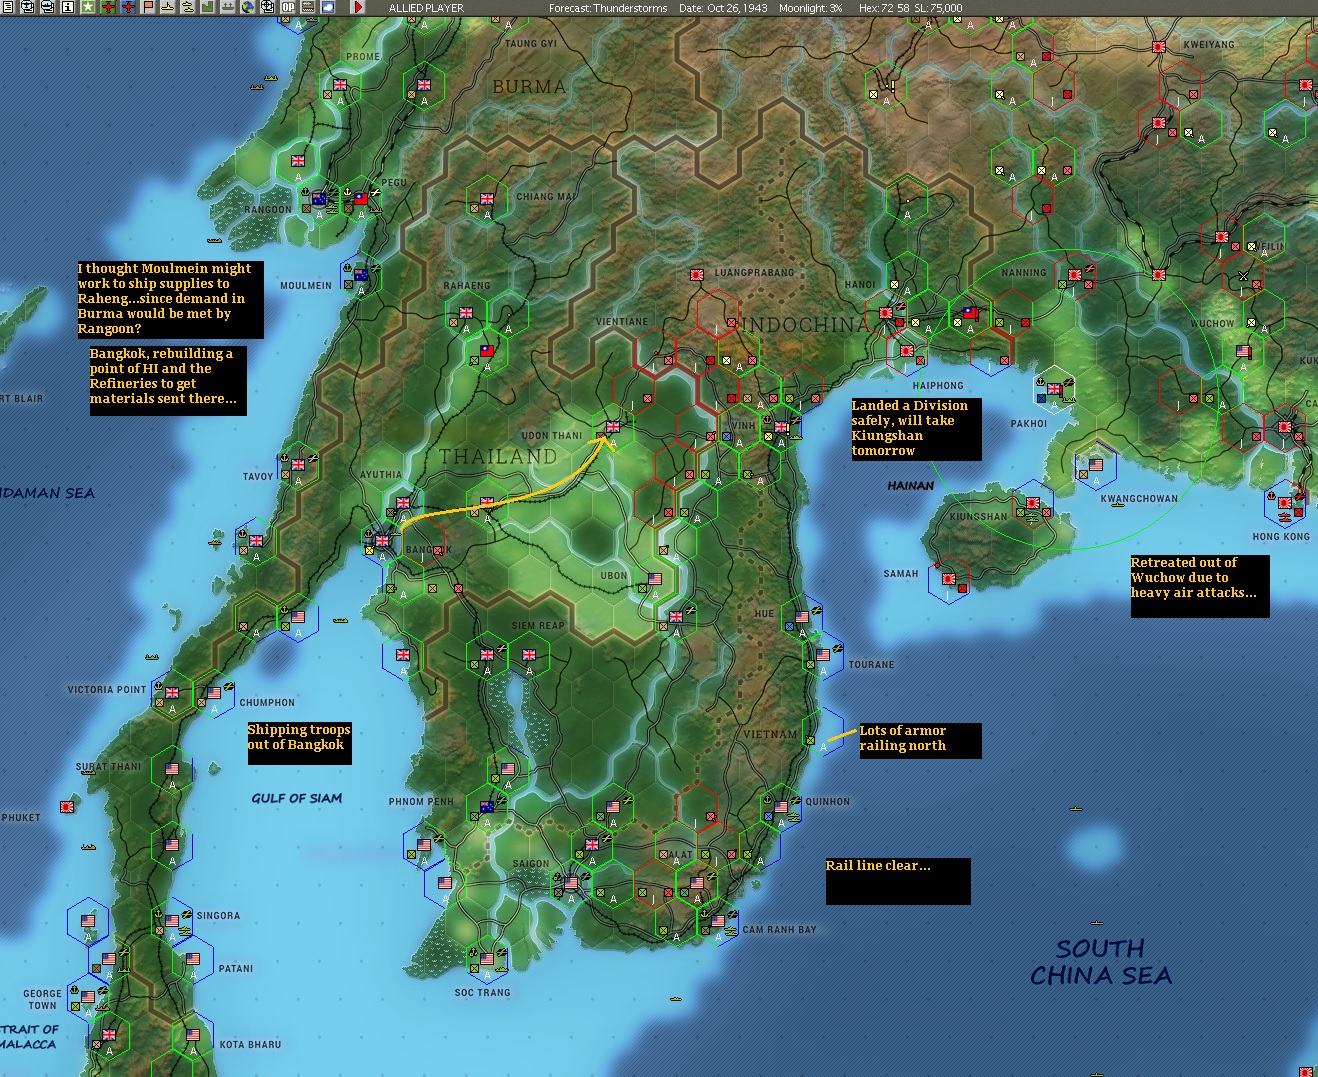
Task: Select the Australian unit at Phnom Penh
Action: tap(487, 807)
